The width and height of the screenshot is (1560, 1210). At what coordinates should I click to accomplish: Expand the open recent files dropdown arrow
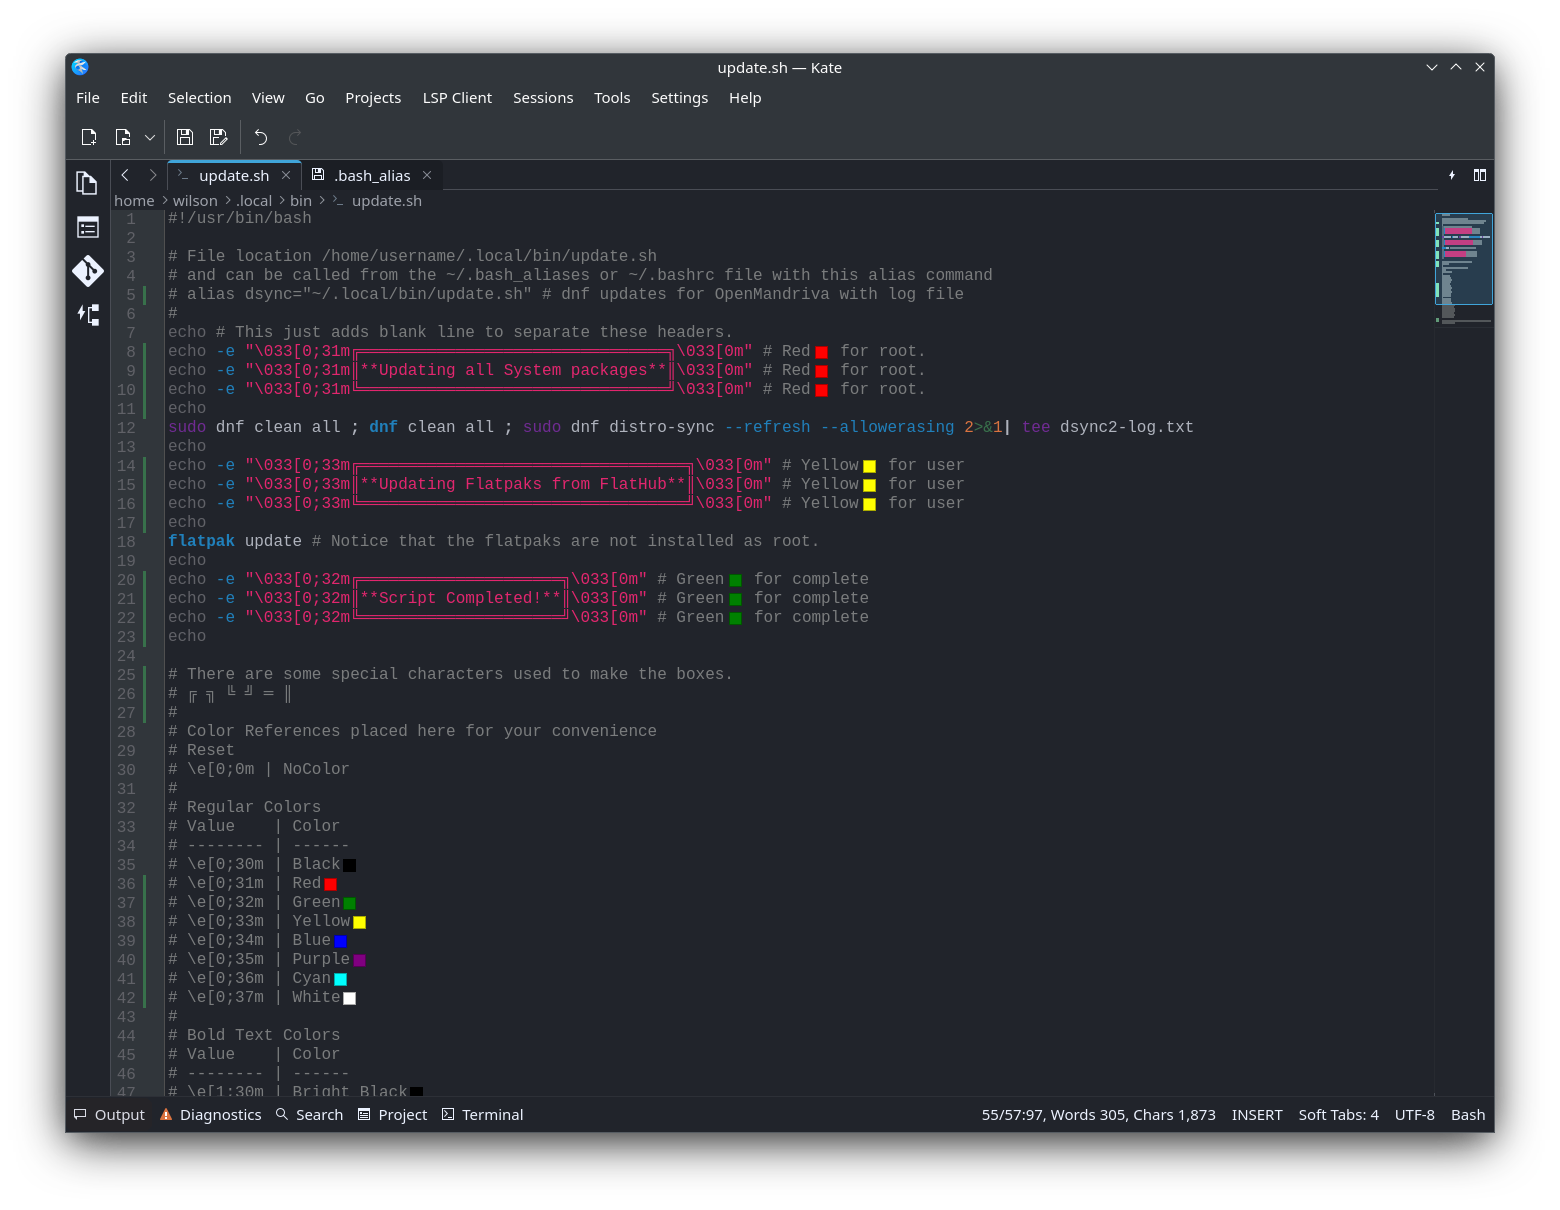pyautogui.click(x=150, y=137)
